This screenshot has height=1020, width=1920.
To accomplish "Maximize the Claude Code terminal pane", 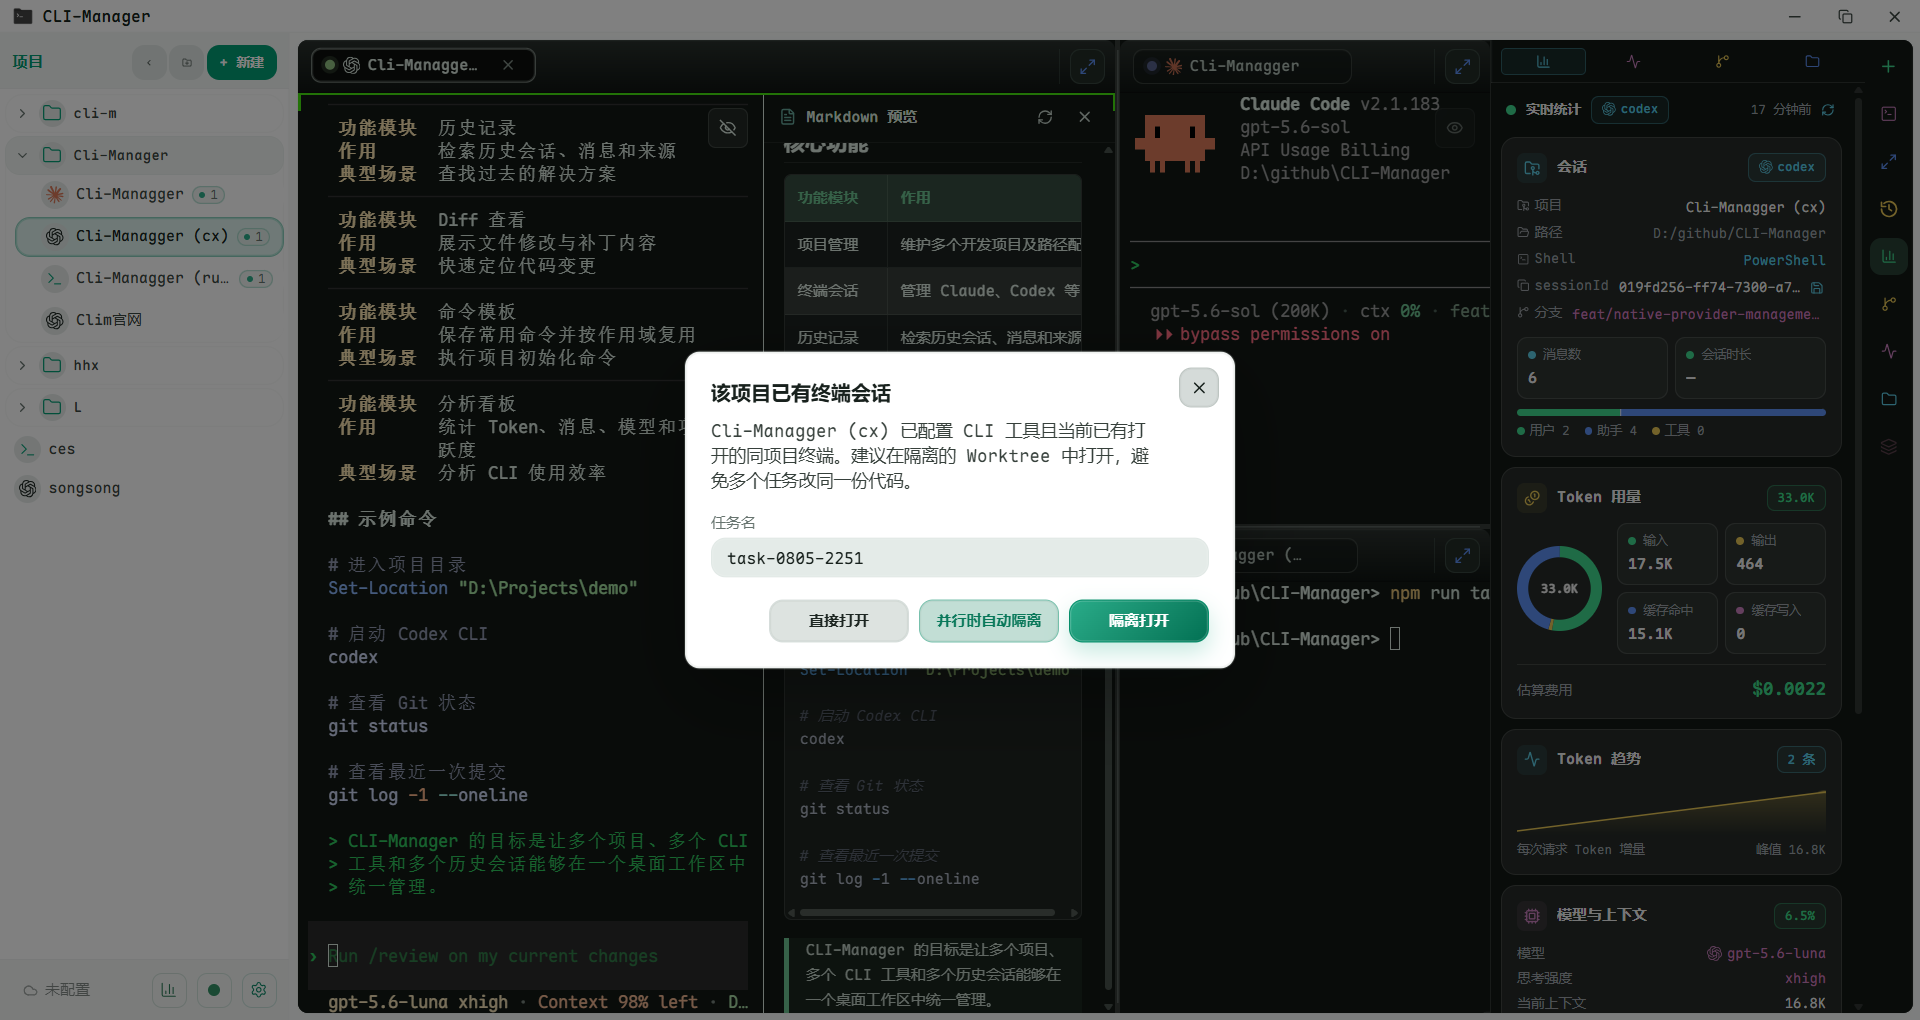I will click(x=1462, y=67).
